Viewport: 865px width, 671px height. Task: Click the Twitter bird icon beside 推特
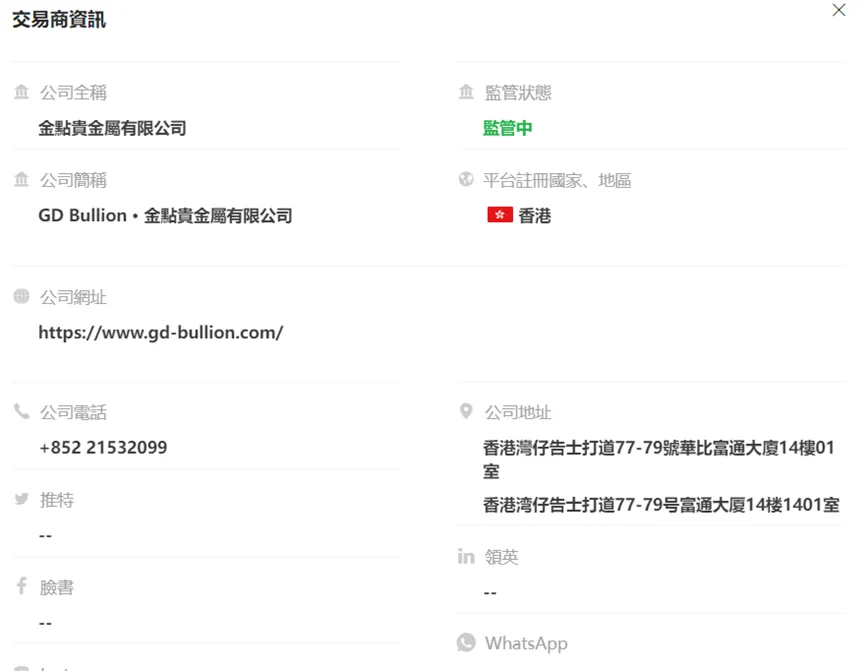click(x=22, y=499)
